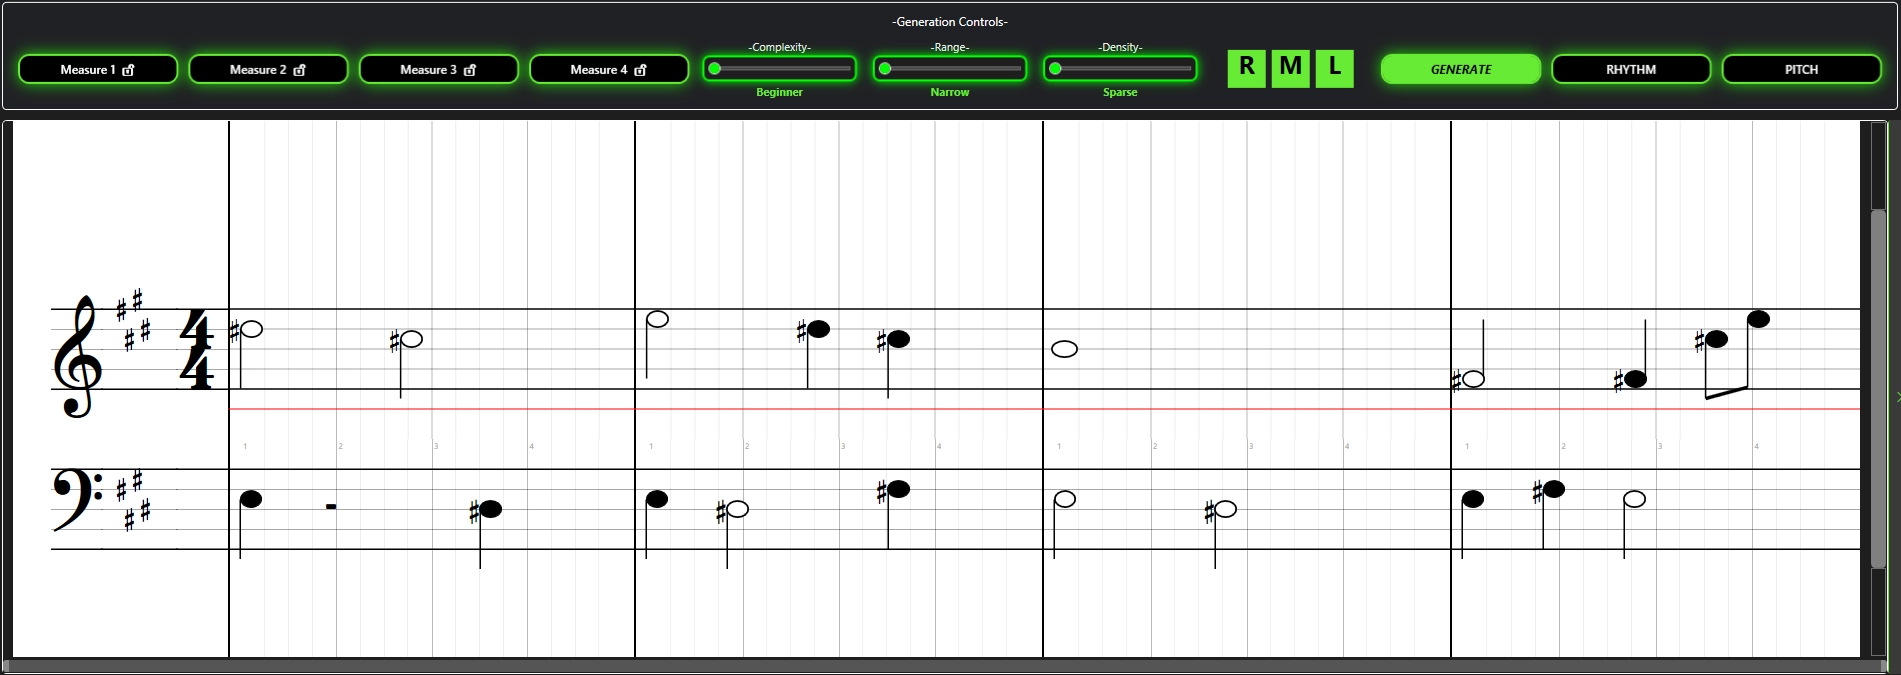Select the last quarter note of measure 2 treble
This screenshot has height=675, width=1901.
tap(898, 339)
